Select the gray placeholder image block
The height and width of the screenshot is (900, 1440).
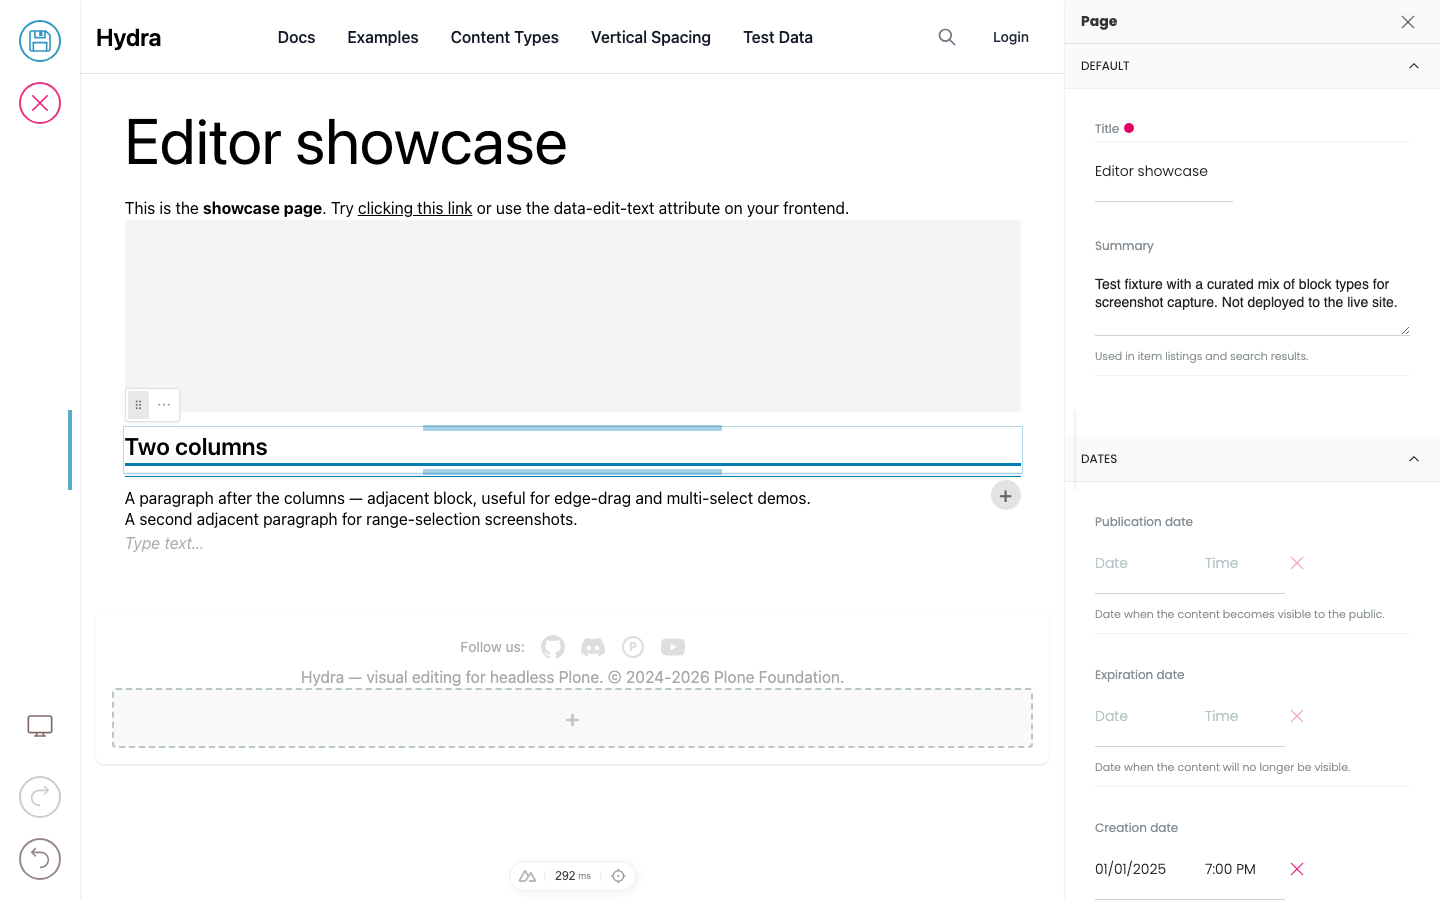(573, 316)
